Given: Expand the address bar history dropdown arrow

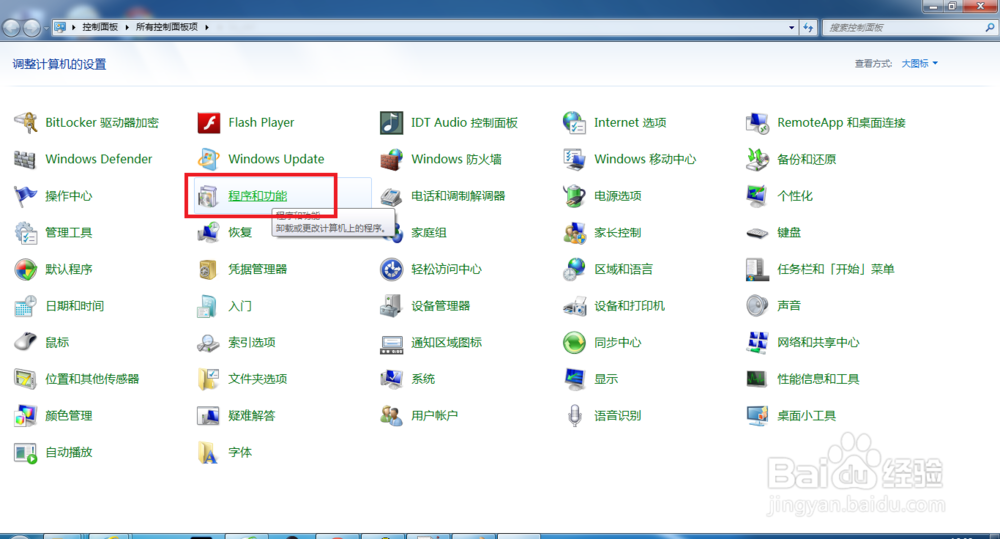Looking at the screenshot, I should [791, 27].
